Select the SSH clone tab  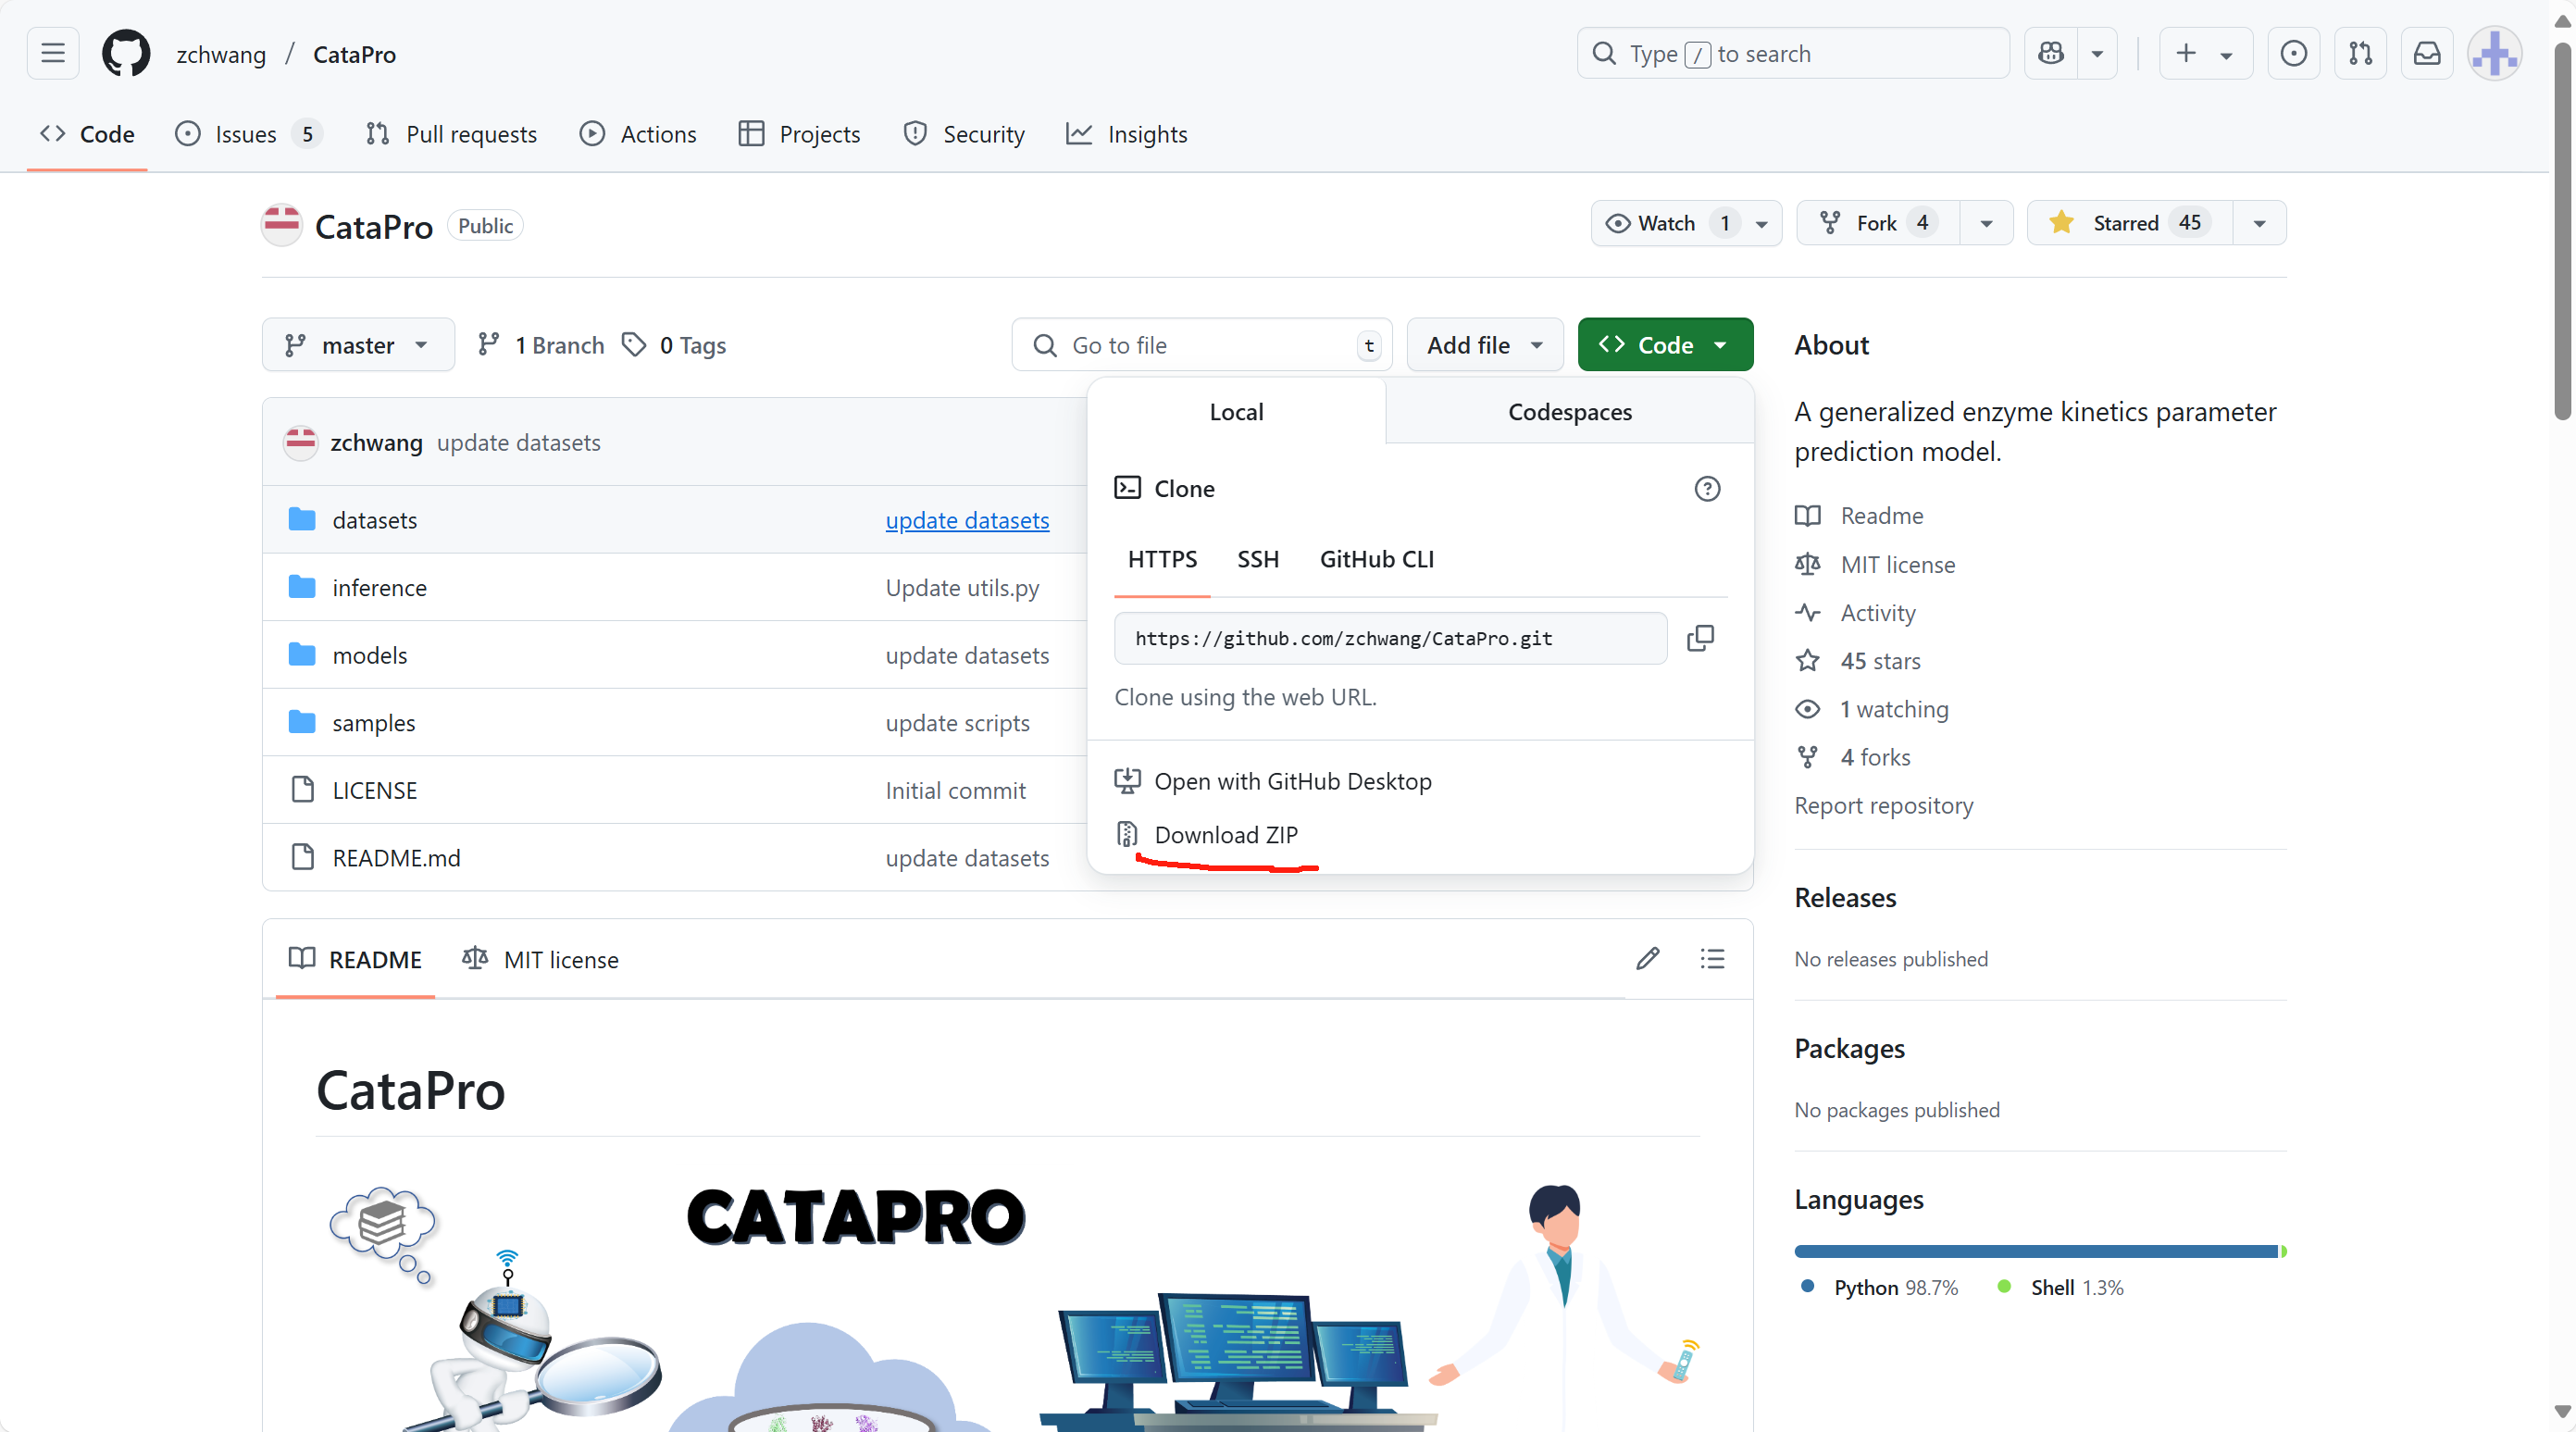pyautogui.click(x=1257, y=559)
